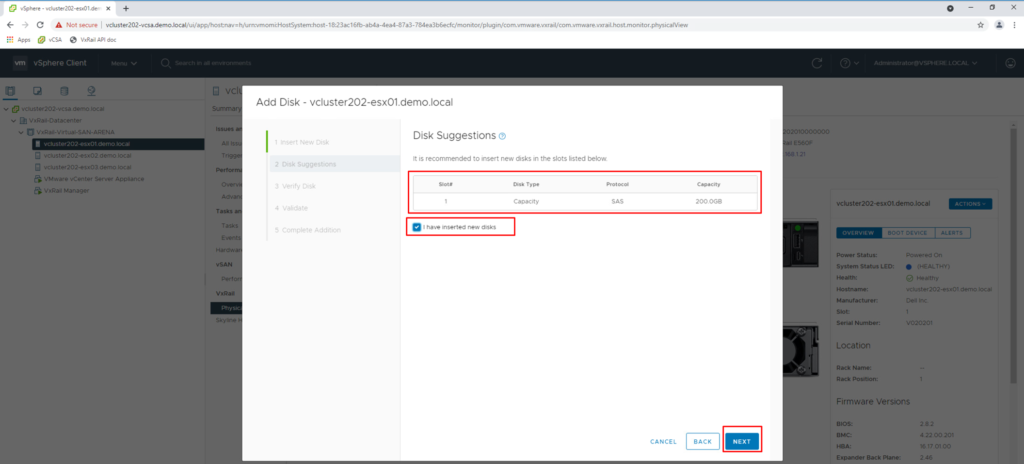Open the Apps bookmarks shortcut
The height and width of the screenshot is (464, 1024).
tap(18, 39)
